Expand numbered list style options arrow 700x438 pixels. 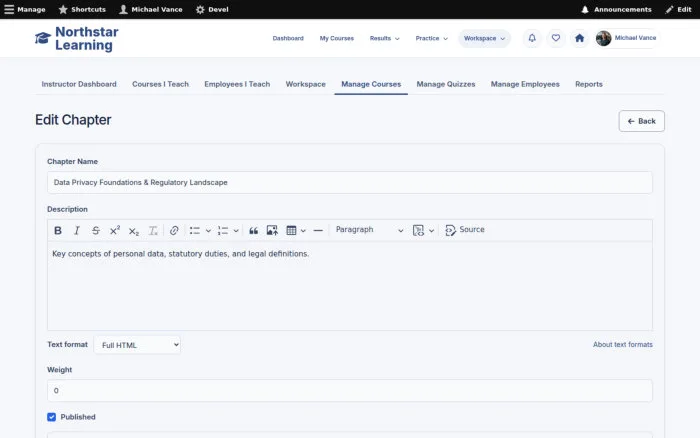coord(236,231)
